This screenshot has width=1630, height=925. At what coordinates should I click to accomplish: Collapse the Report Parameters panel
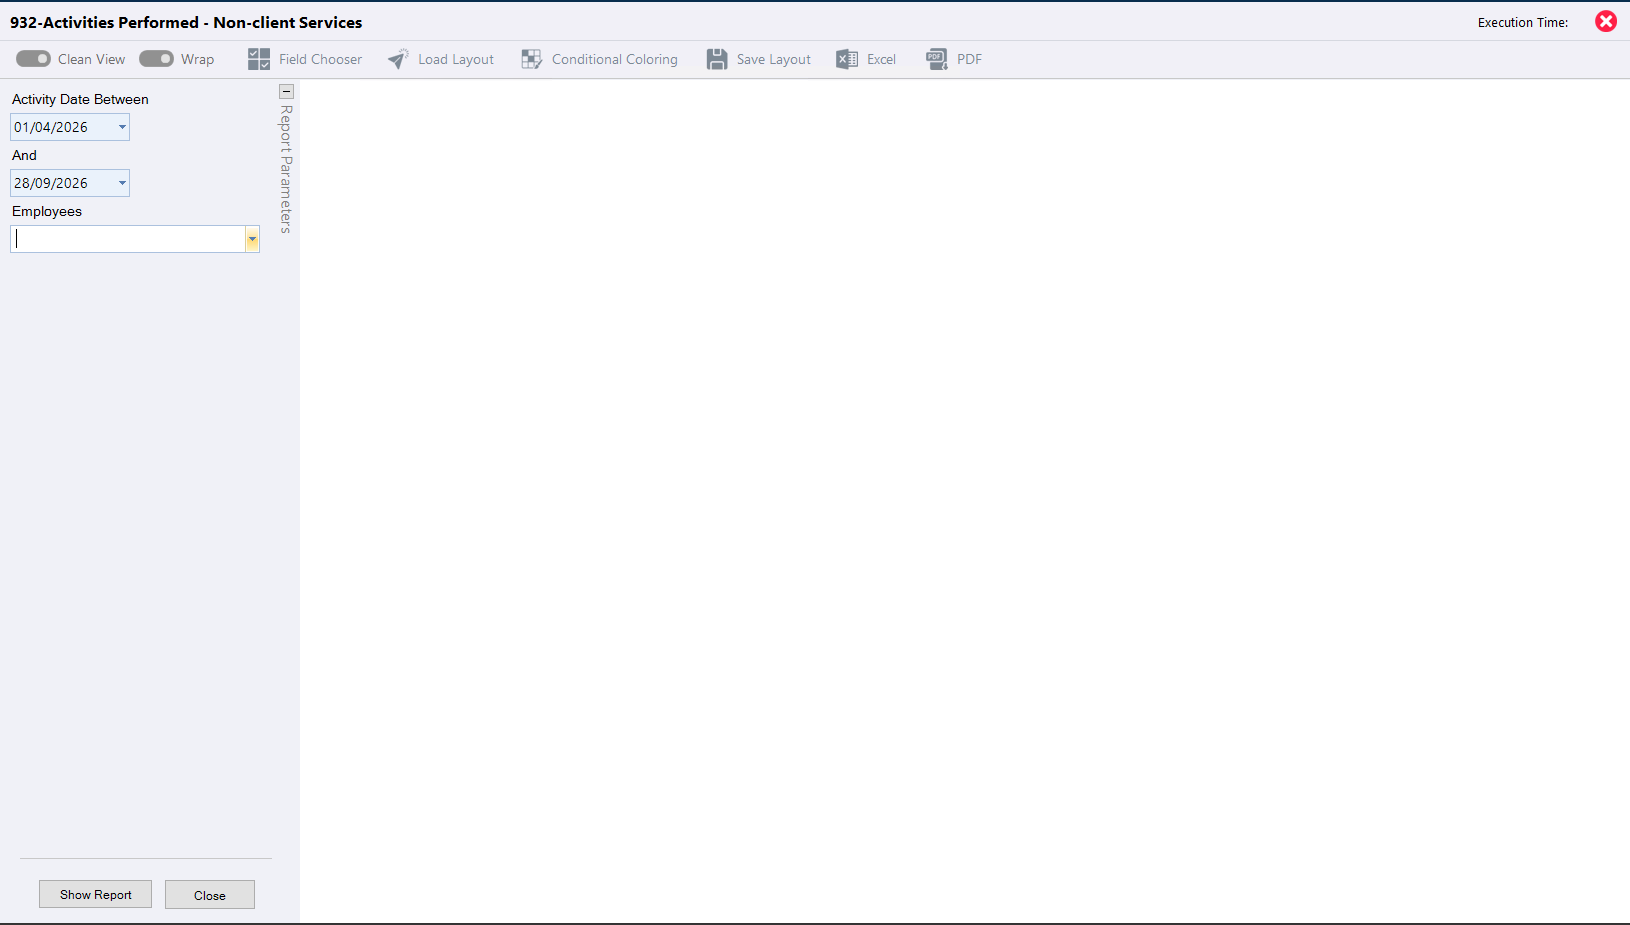click(286, 91)
